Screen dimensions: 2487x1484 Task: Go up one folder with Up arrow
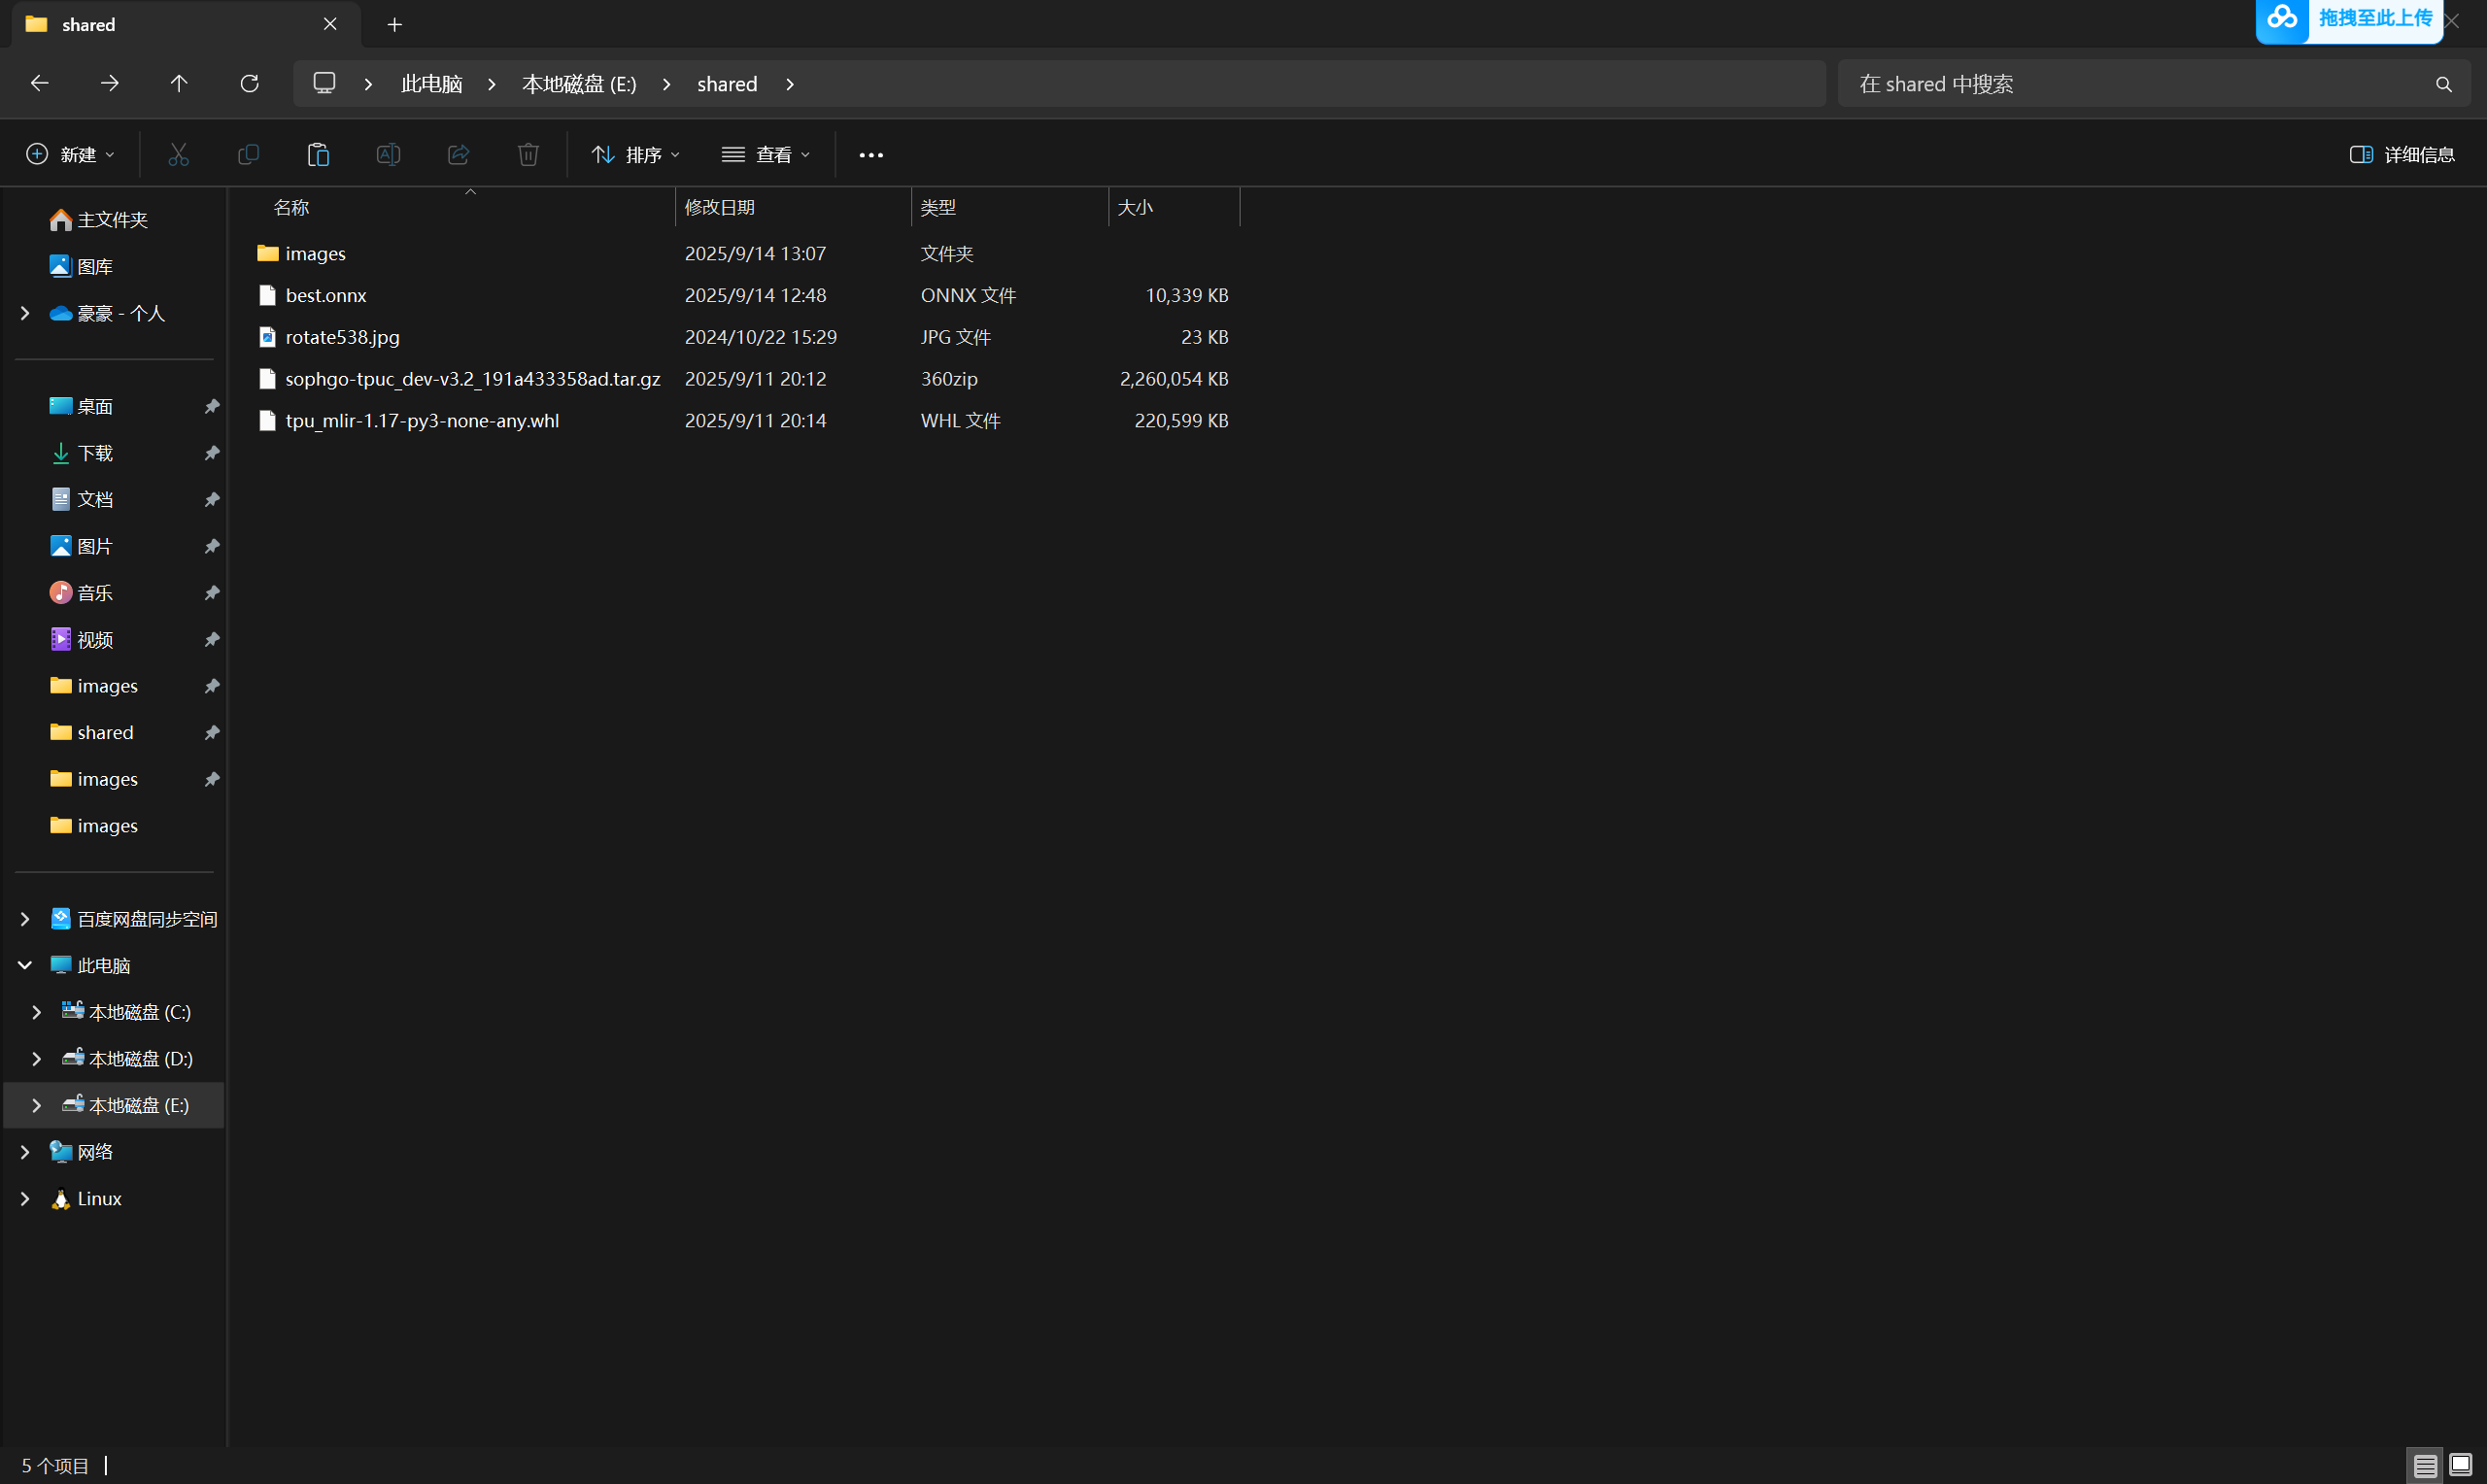[x=179, y=84]
